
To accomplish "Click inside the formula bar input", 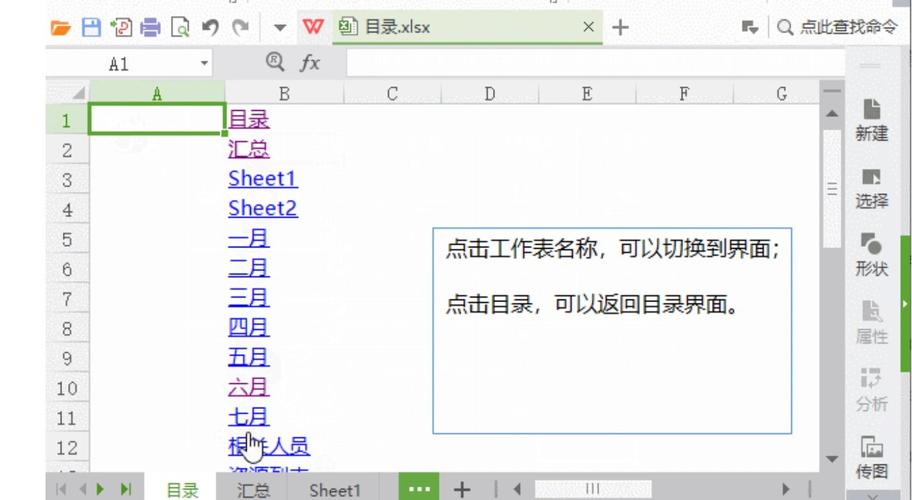I will (595, 63).
